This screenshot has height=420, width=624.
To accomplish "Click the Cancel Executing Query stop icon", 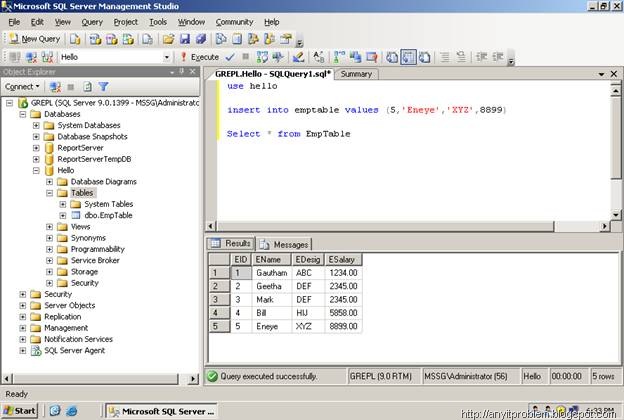I will (246, 57).
